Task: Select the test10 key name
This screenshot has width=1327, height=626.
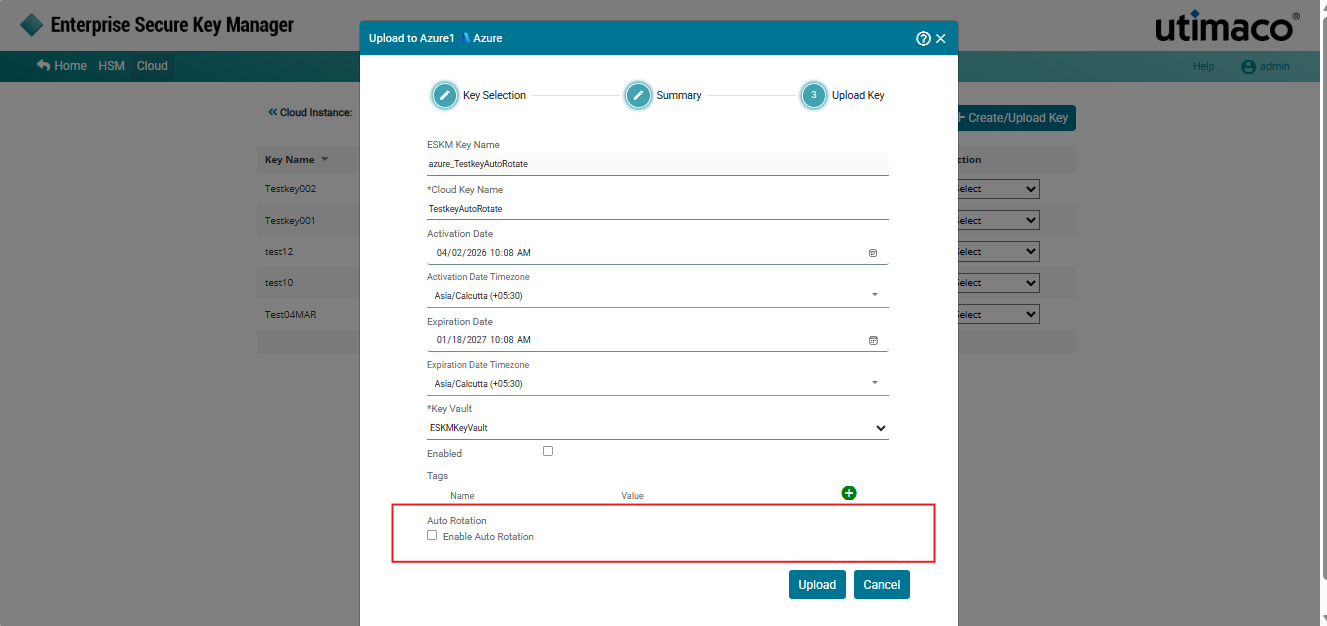Action: click(x=279, y=283)
